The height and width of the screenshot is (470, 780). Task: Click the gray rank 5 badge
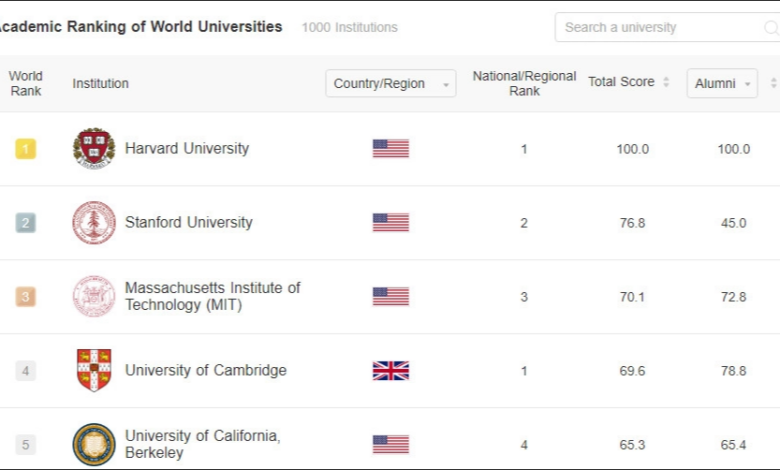point(25,444)
